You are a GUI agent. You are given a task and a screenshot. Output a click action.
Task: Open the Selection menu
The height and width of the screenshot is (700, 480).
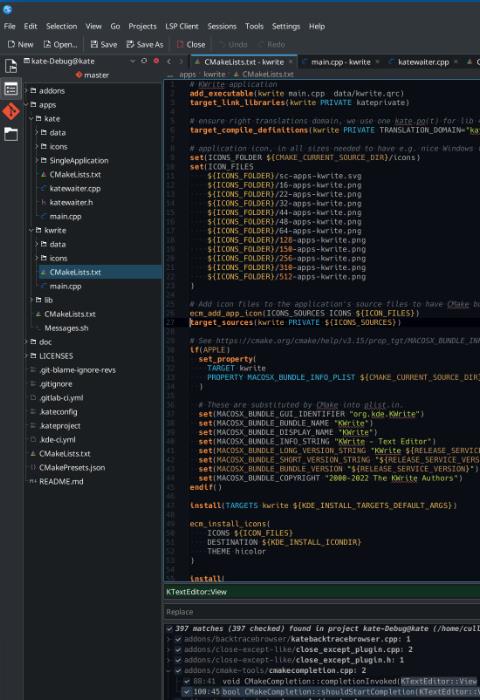61,26
